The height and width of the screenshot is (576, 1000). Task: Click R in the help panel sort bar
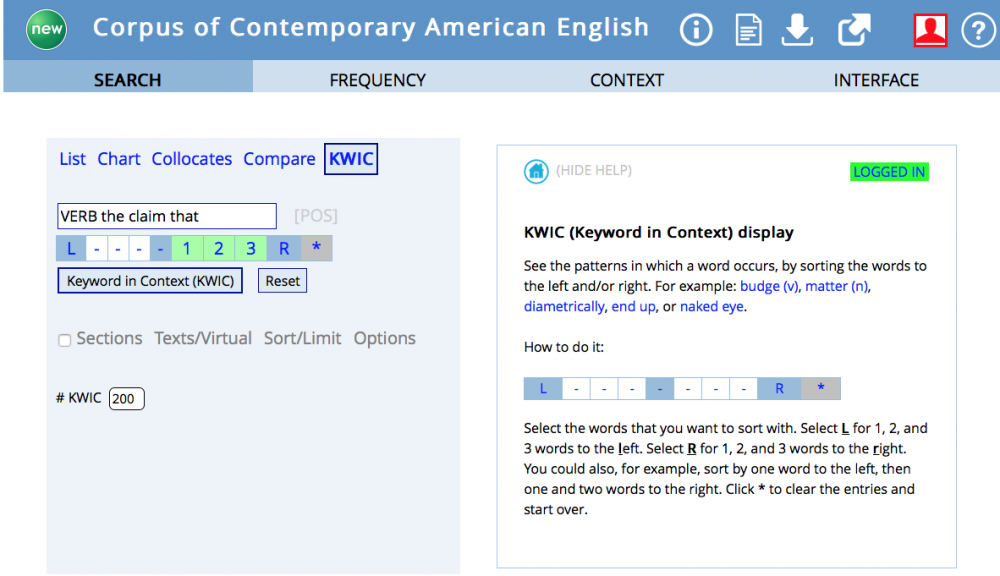click(779, 388)
